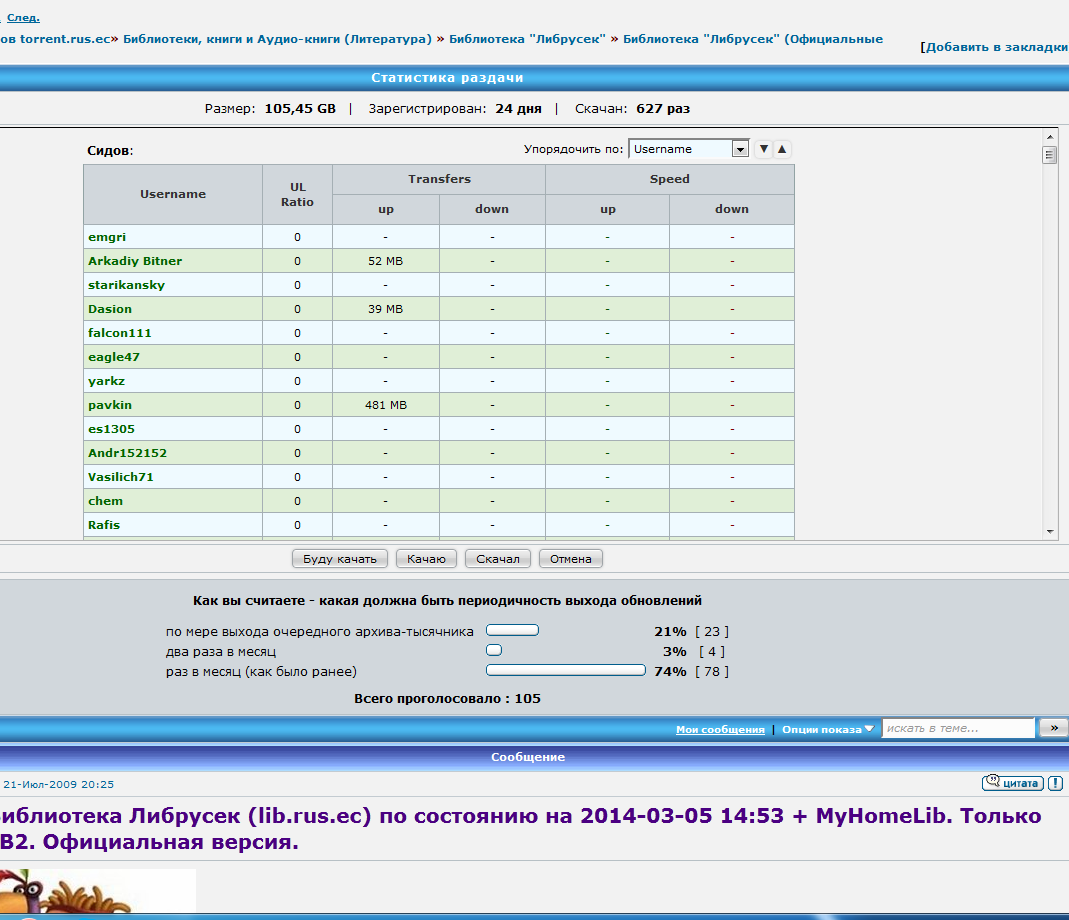Click the UL Ratio column header

(297, 194)
